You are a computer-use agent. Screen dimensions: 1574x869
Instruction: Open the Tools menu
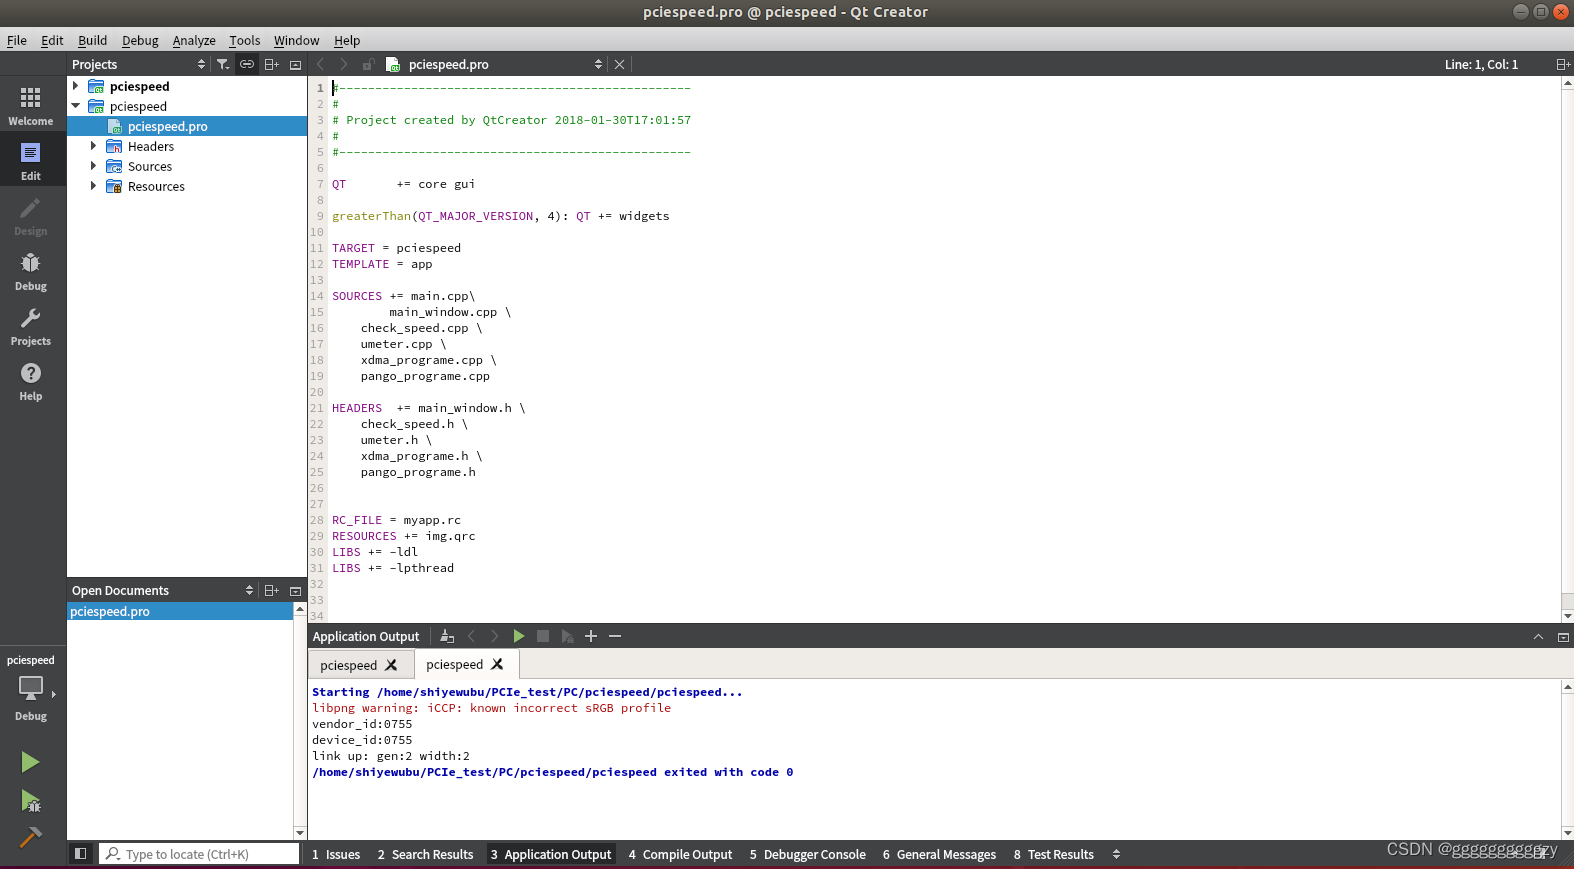pos(244,40)
